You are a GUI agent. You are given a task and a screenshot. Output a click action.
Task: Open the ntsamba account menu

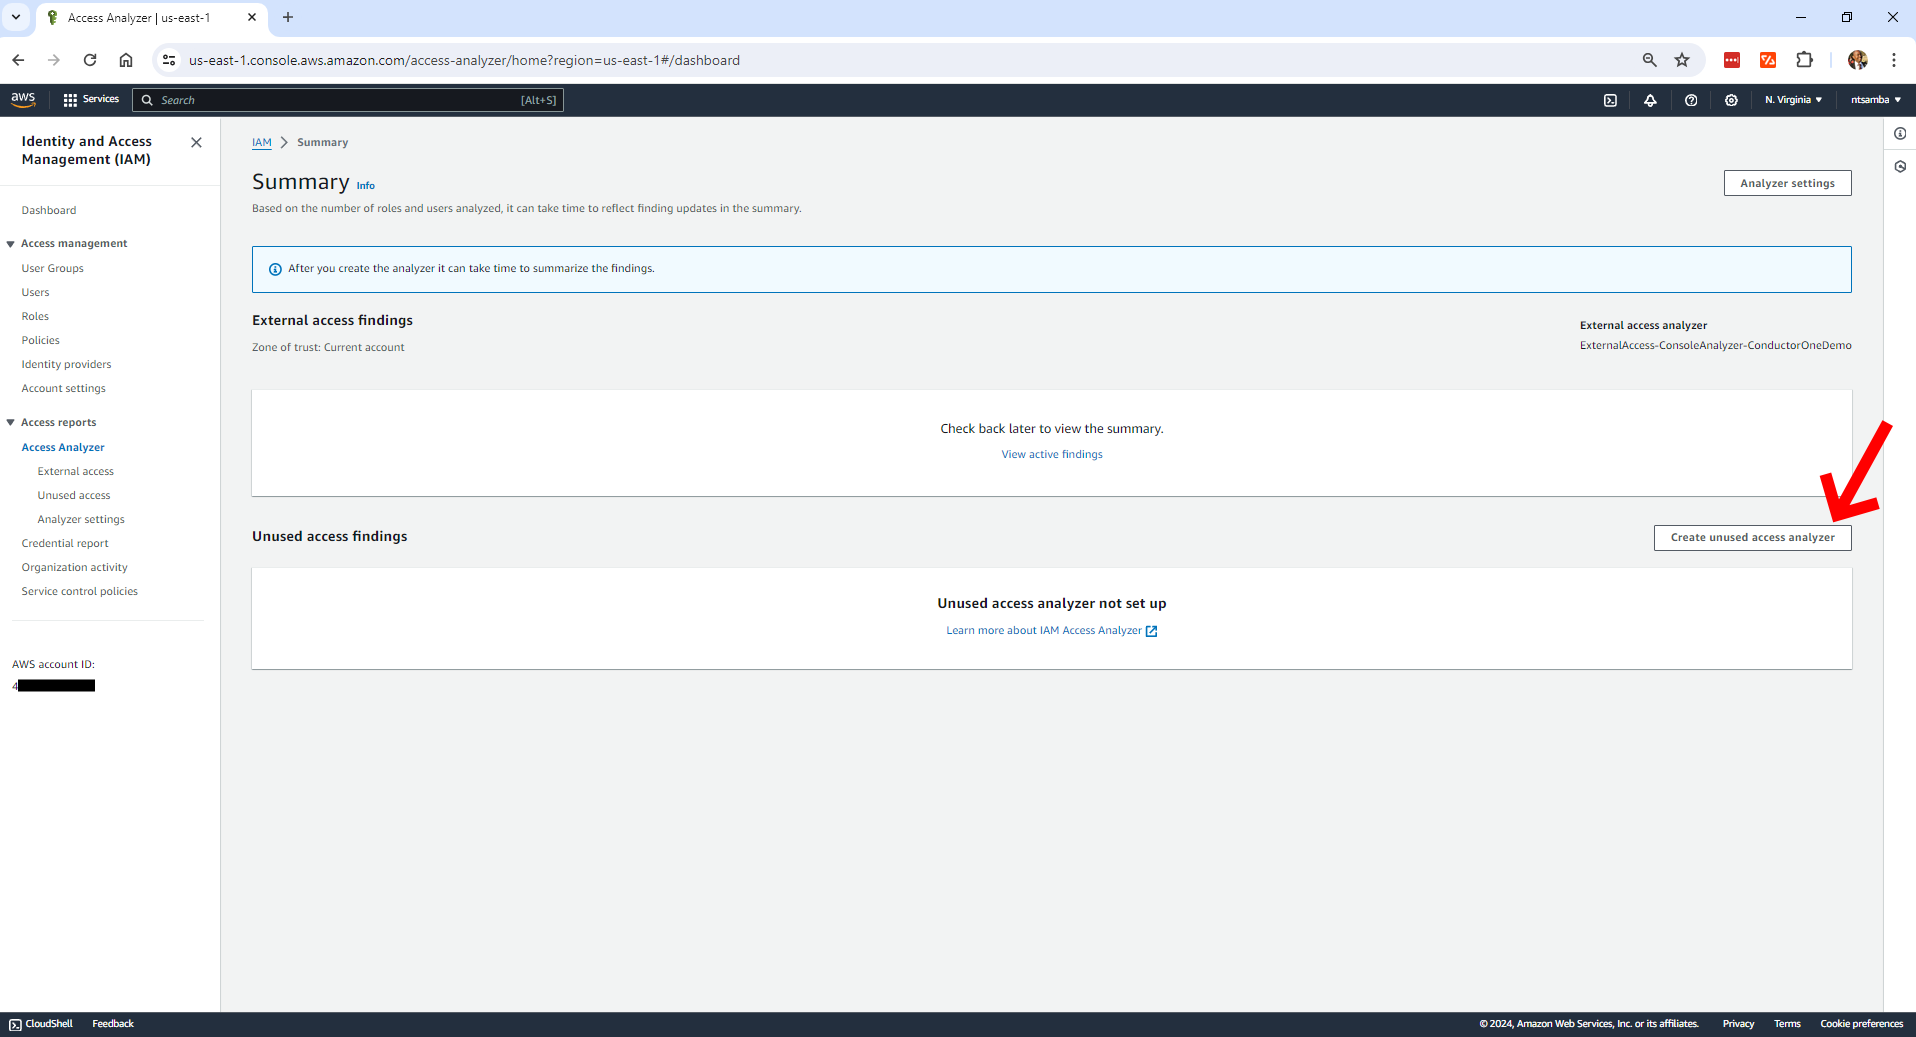point(1875,100)
